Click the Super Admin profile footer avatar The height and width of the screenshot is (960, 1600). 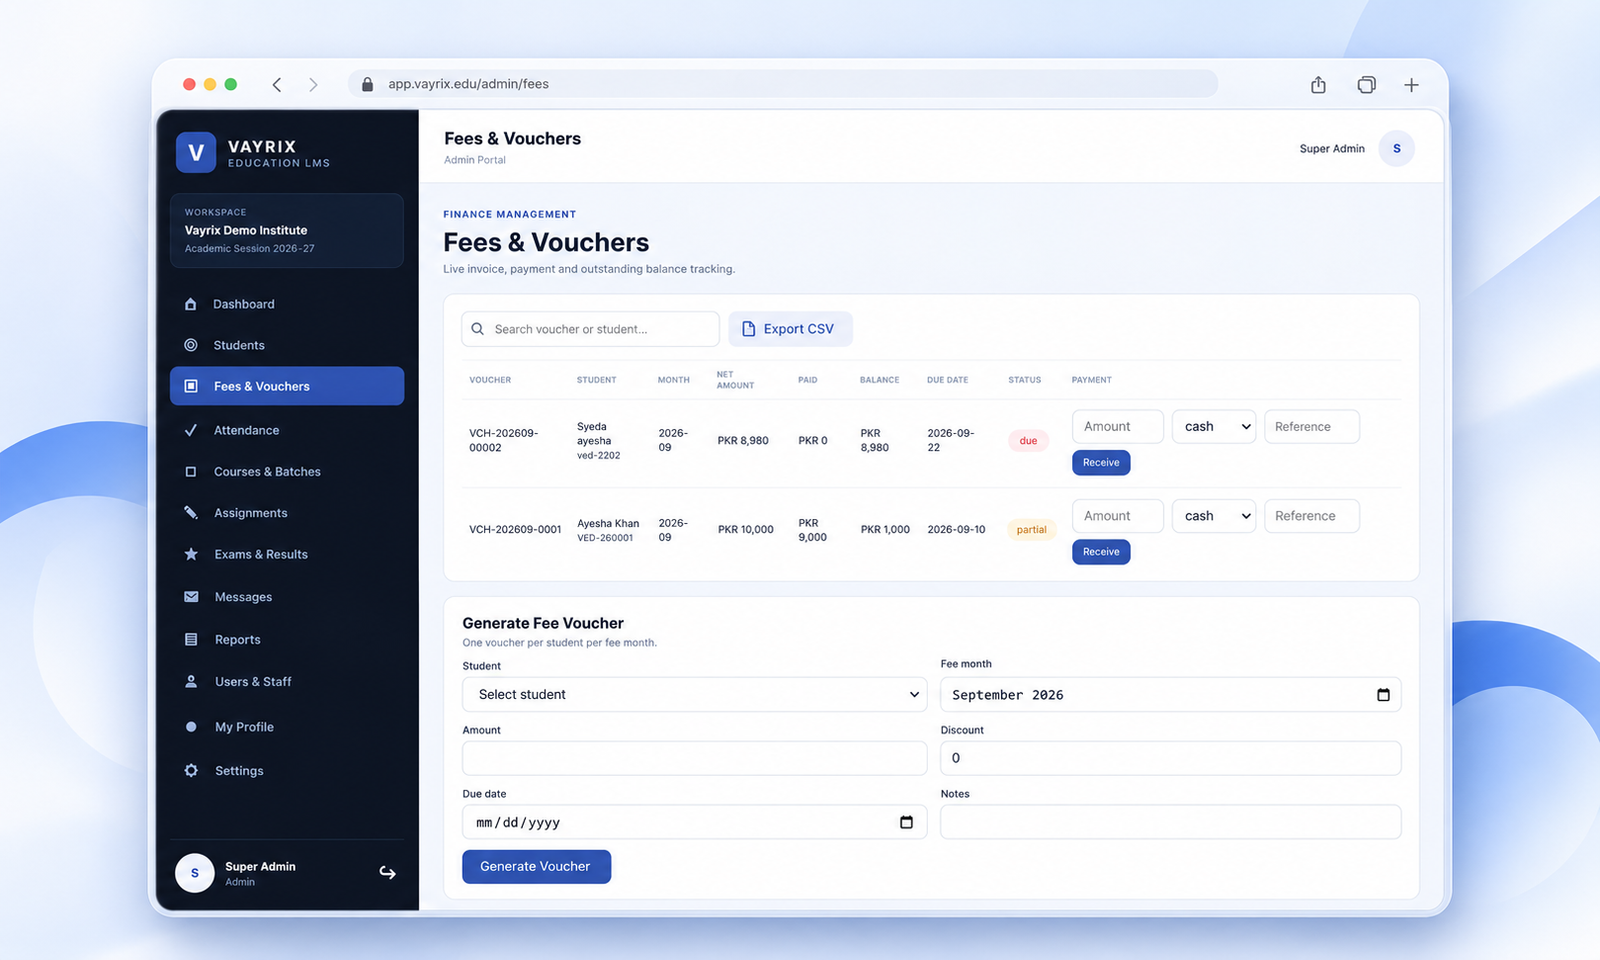pyautogui.click(x=195, y=873)
